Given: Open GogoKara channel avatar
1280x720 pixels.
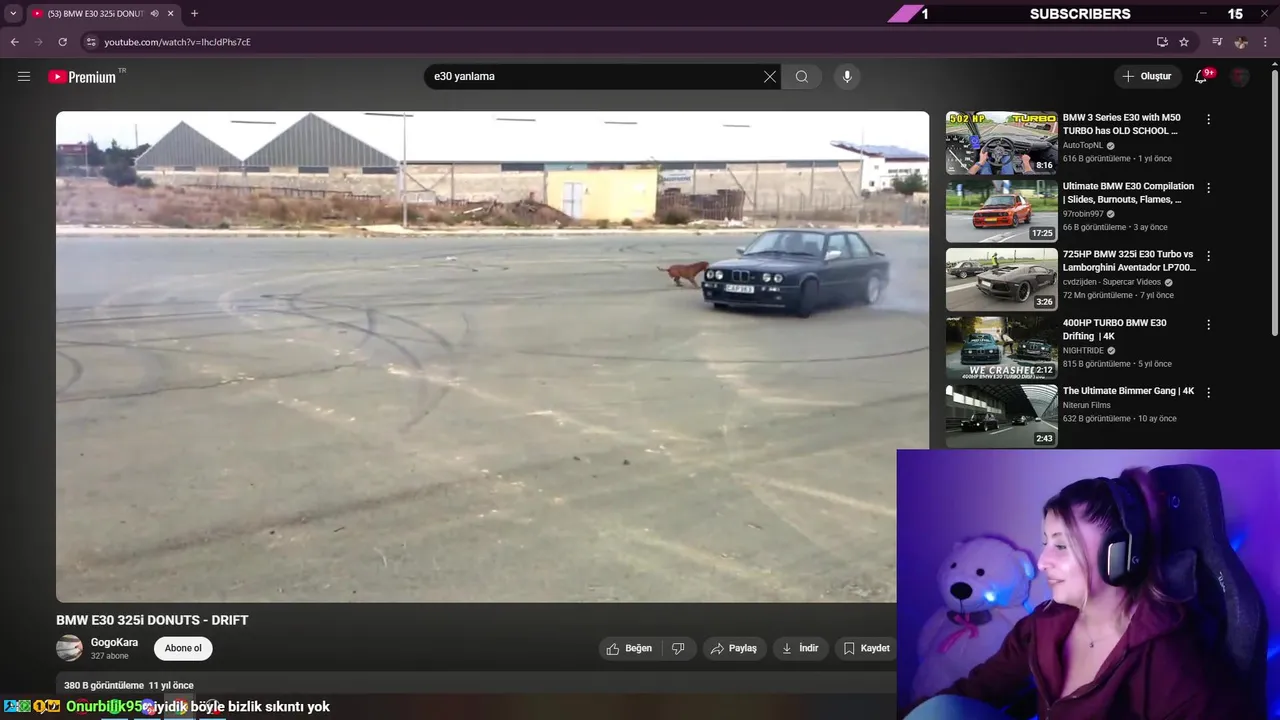Looking at the screenshot, I should [x=69, y=648].
